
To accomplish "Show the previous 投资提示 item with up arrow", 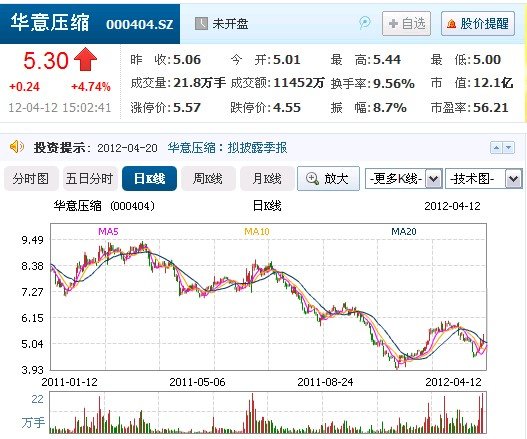I will [496, 148].
